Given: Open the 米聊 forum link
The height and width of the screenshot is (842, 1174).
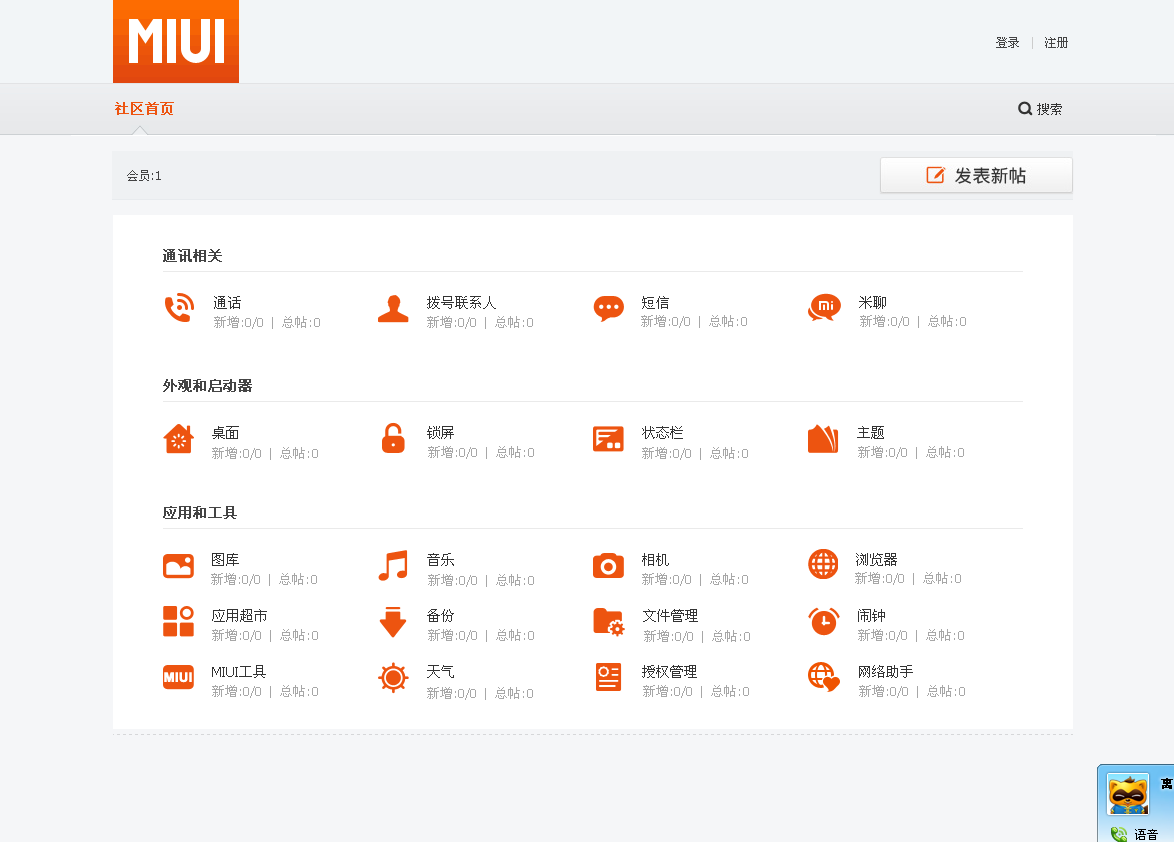Looking at the screenshot, I should click(872, 302).
